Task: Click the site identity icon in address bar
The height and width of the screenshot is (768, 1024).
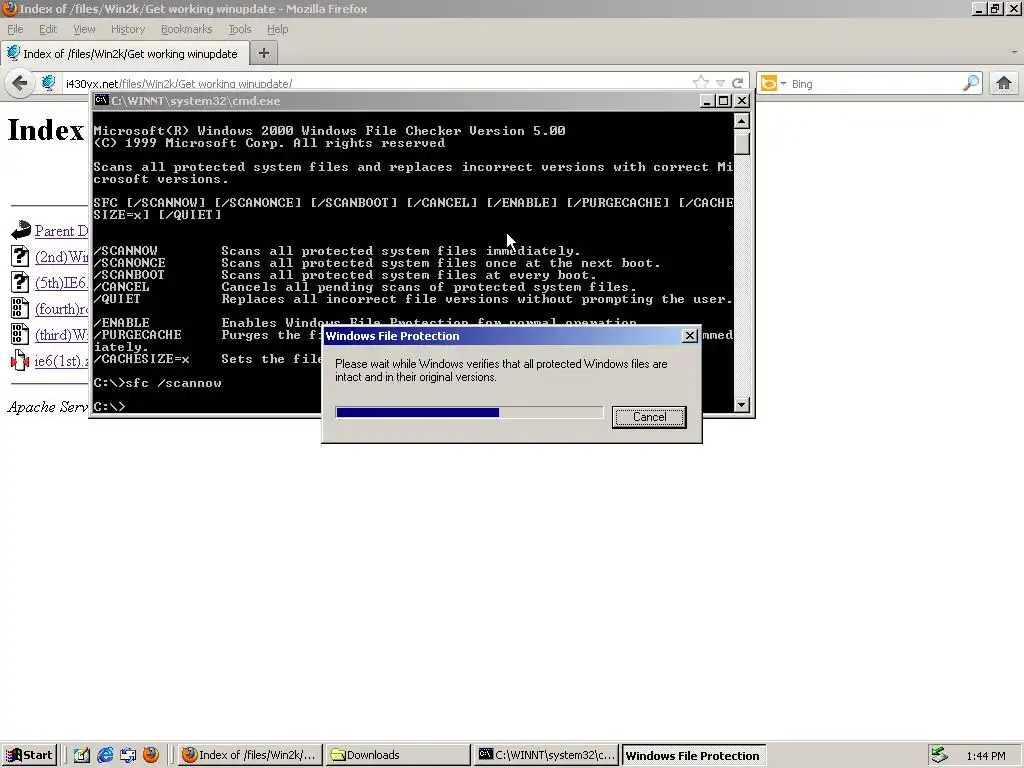Action: coord(48,84)
